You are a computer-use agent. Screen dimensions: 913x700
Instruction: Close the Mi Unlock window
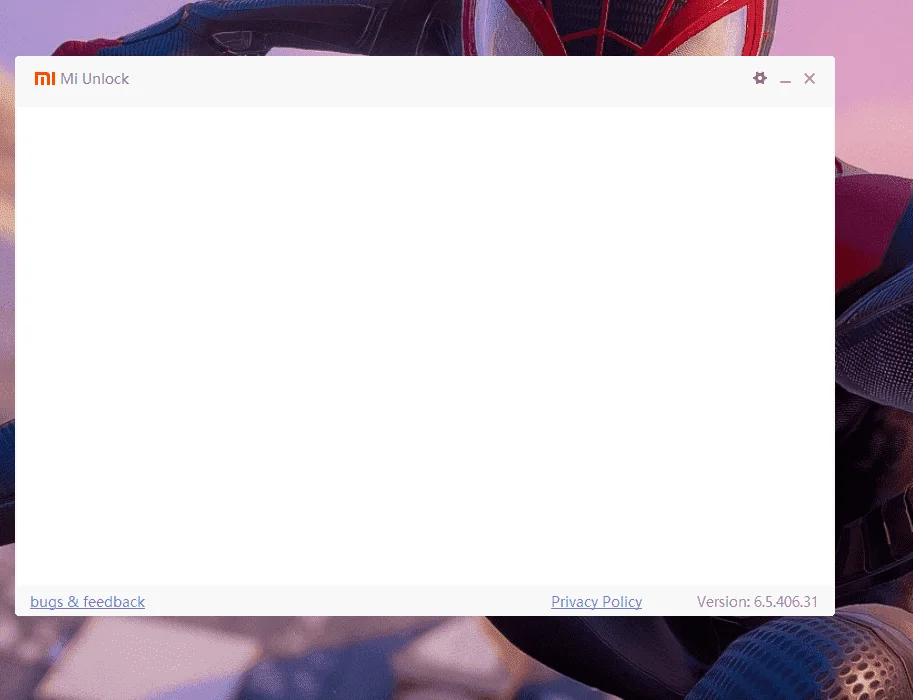tap(809, 79)
